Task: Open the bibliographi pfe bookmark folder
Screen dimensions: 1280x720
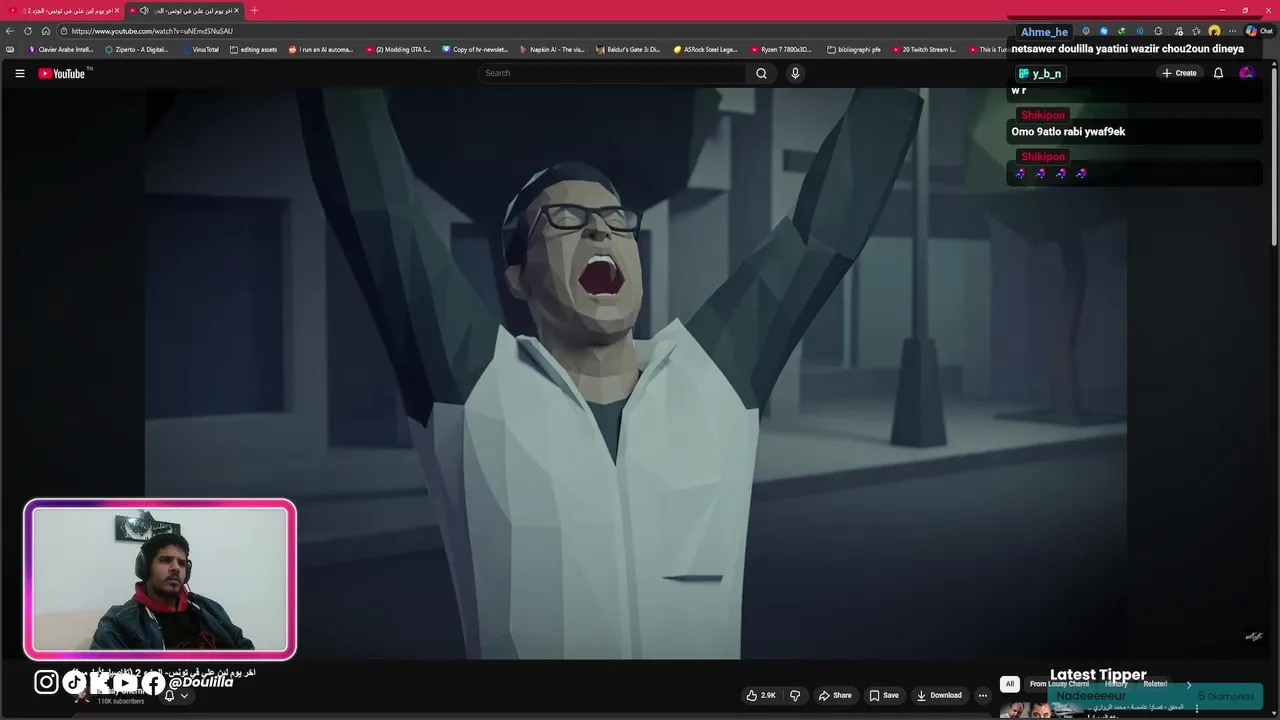Action: click(x=854, y=49)
